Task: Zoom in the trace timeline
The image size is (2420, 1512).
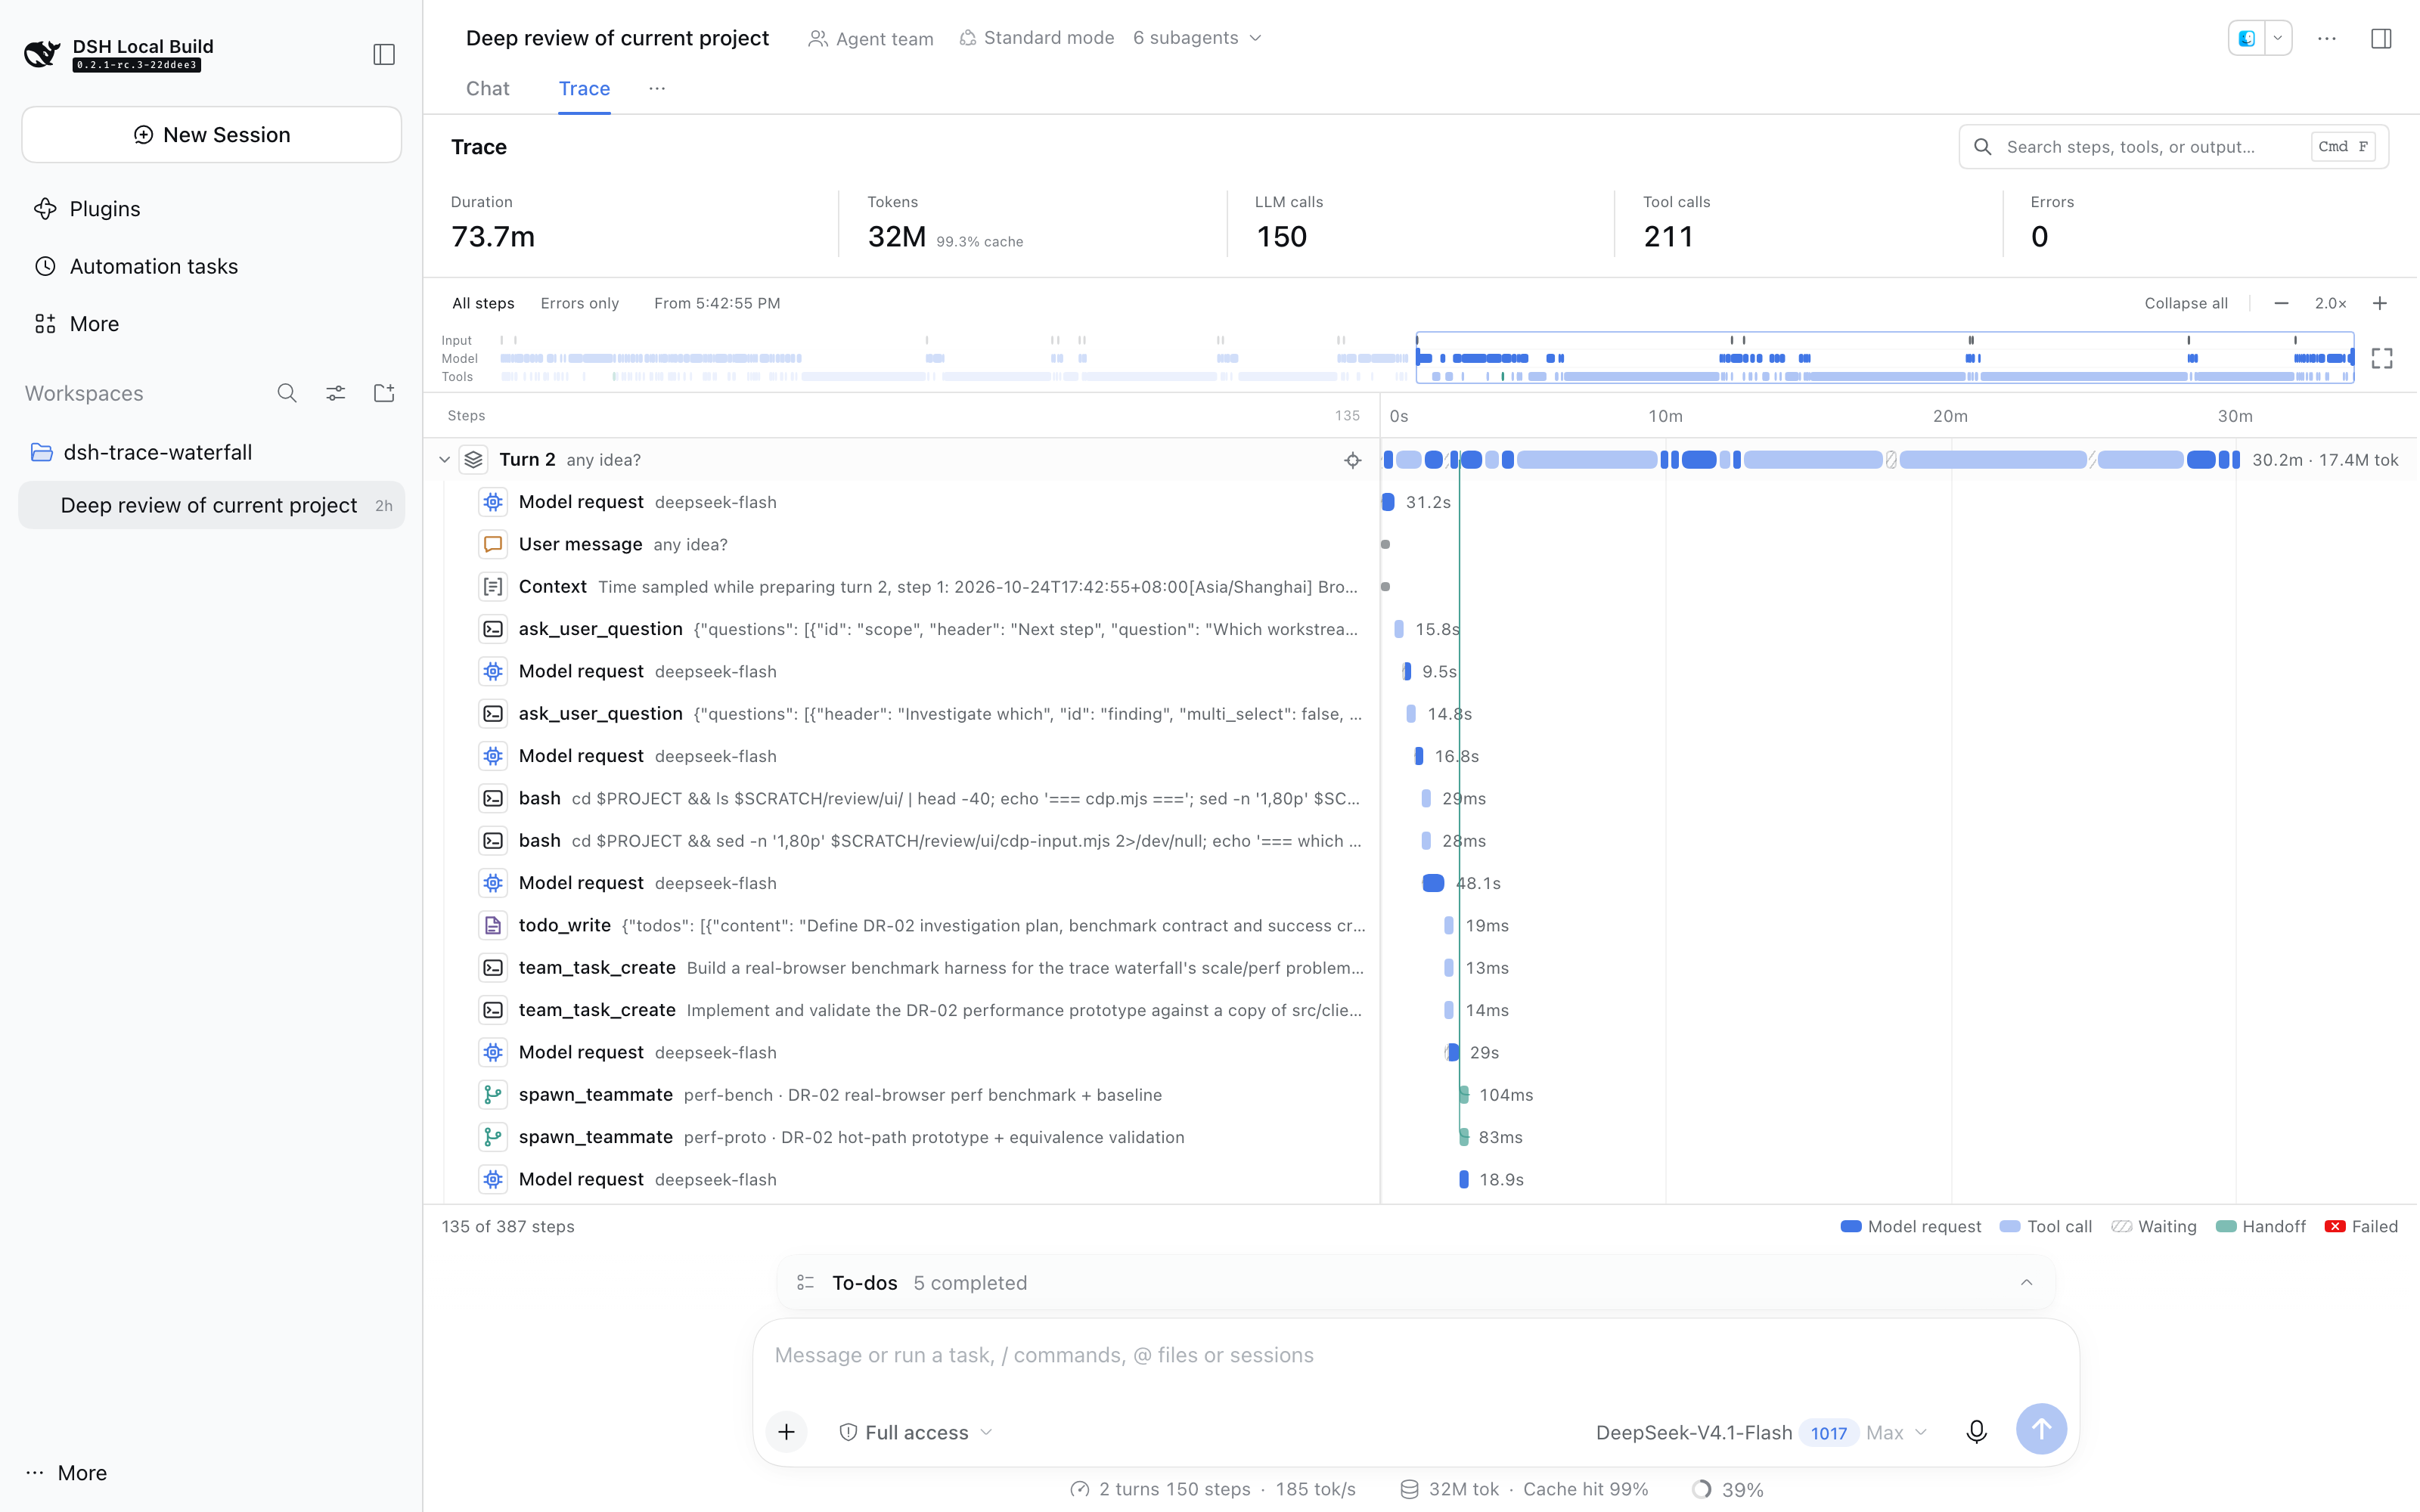Action: (2380, 303)
